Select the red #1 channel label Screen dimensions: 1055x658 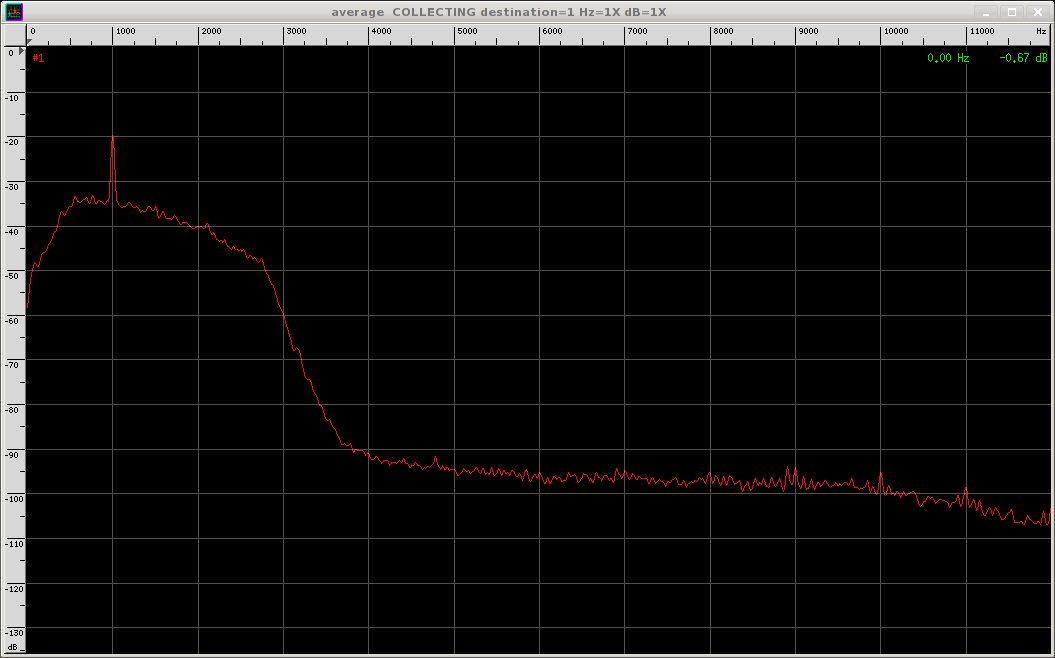coord(38,58)
